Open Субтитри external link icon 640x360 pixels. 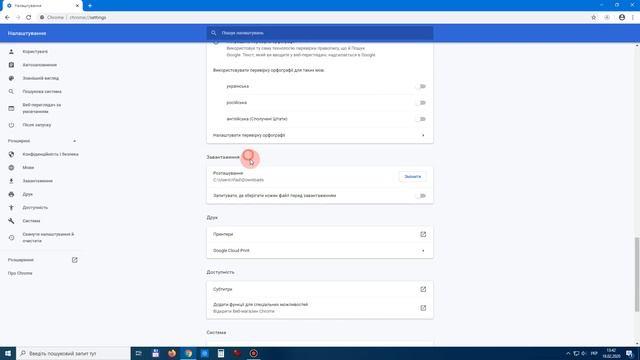pos(423,289)
